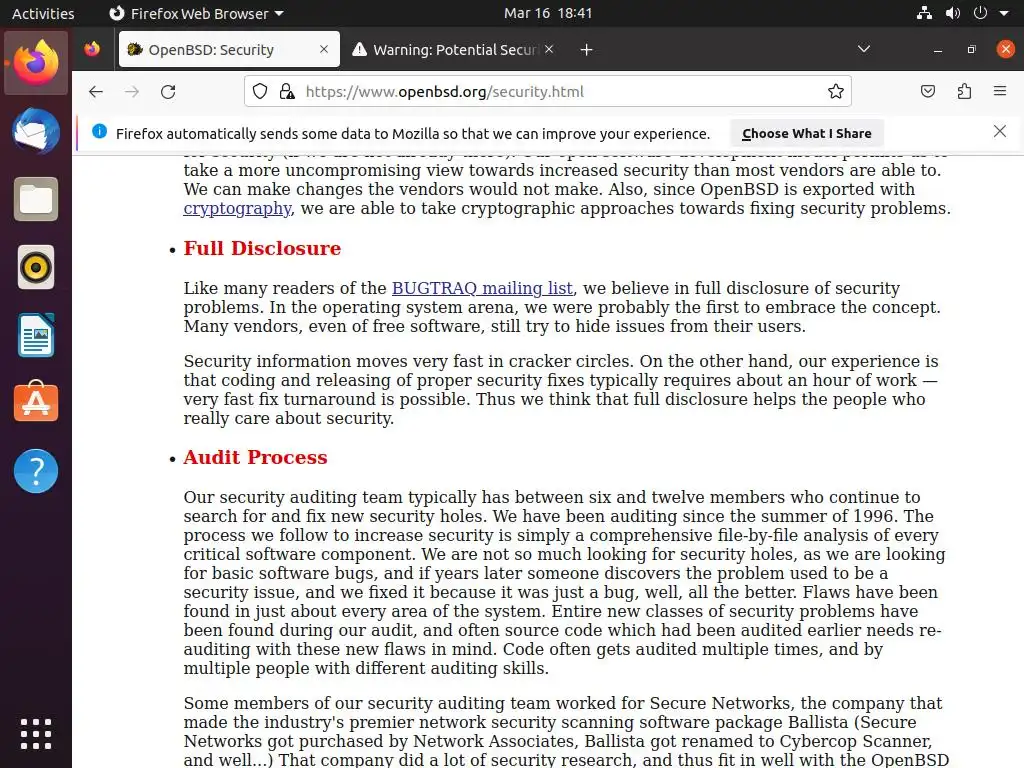This screenshot has height=768, width=1024.
Task: Switch to OpenBSD: Security tab
Action: pyautogui.click(x=229, y=49)
